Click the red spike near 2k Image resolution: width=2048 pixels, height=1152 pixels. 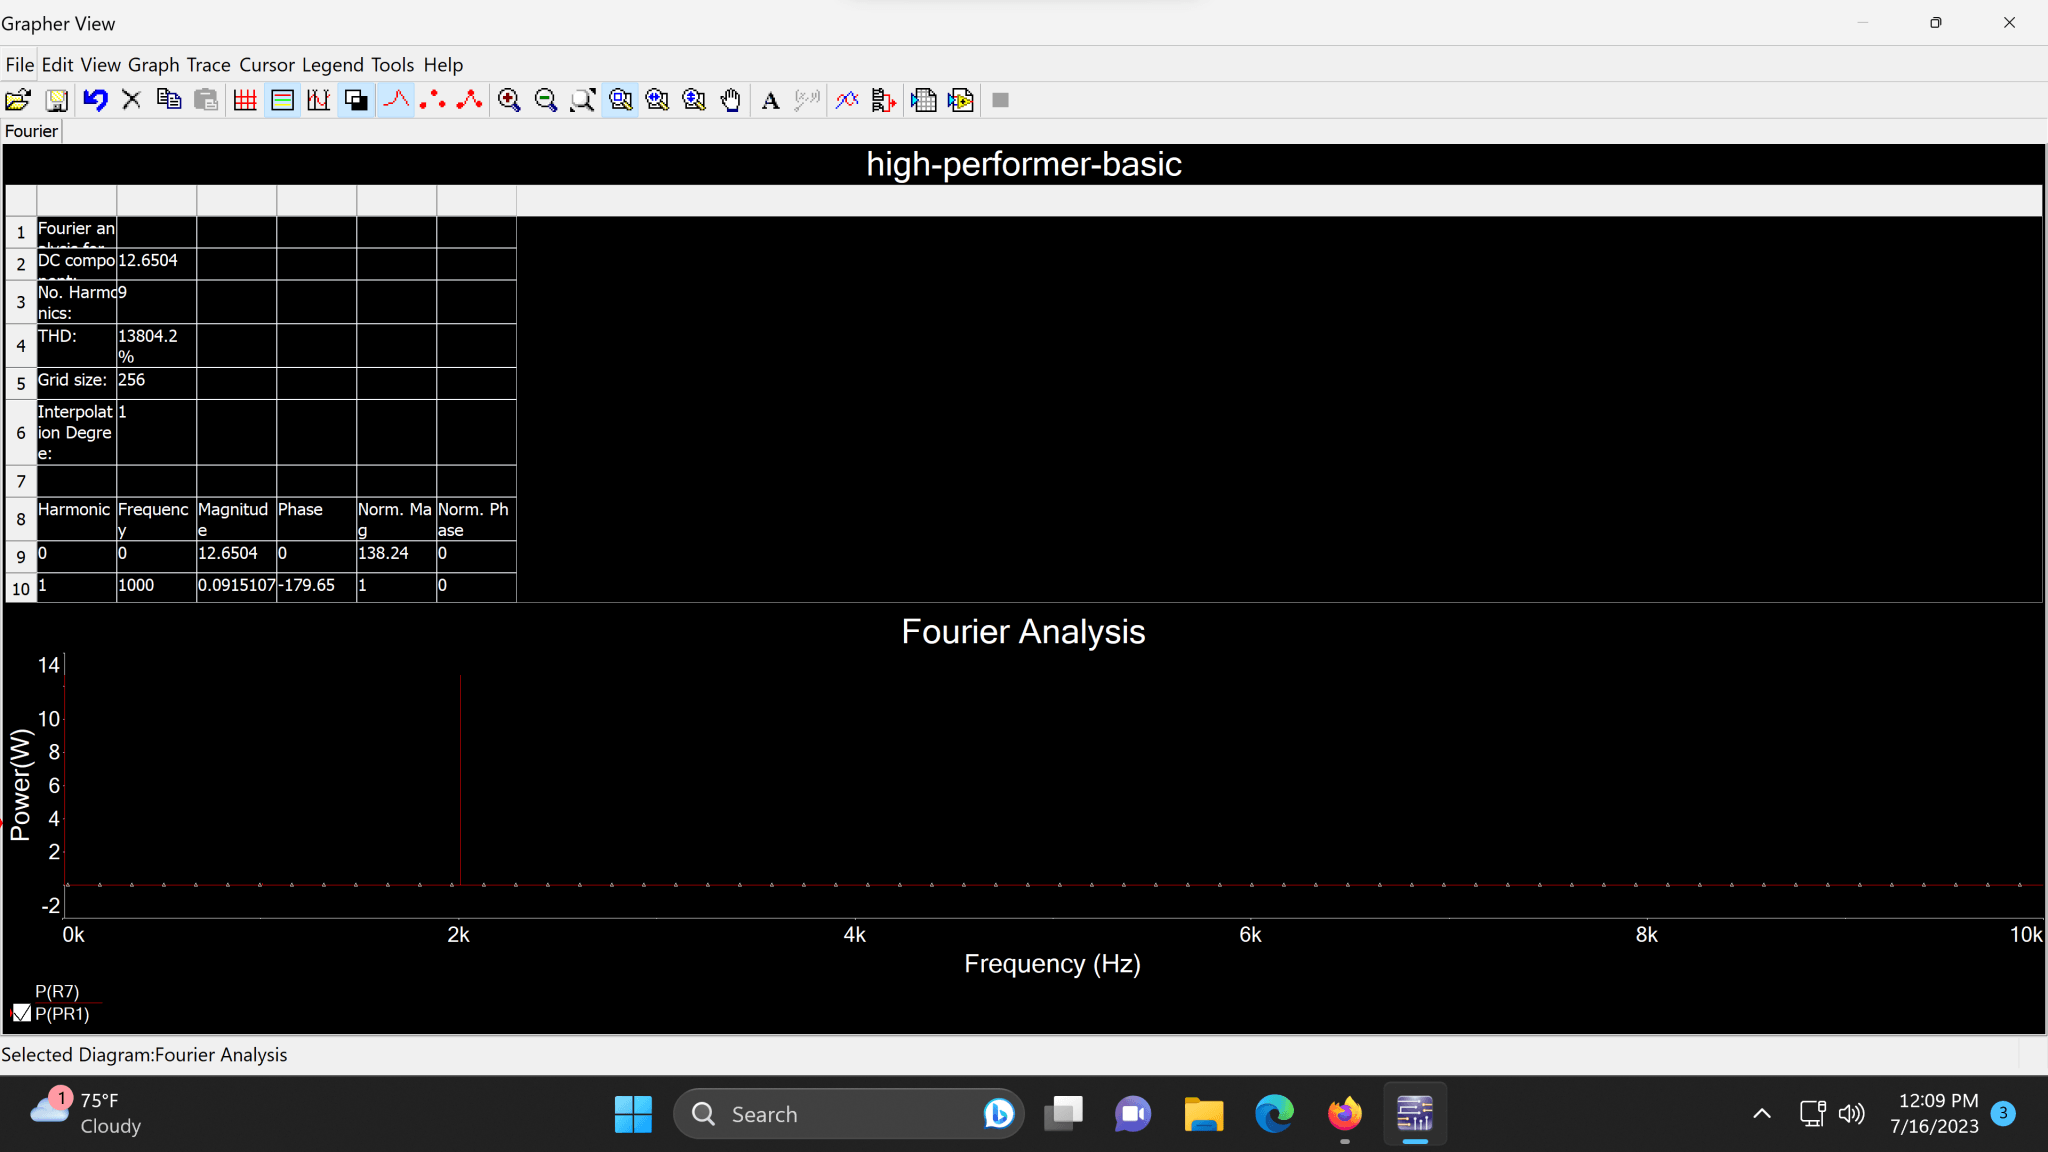point(460,780)
